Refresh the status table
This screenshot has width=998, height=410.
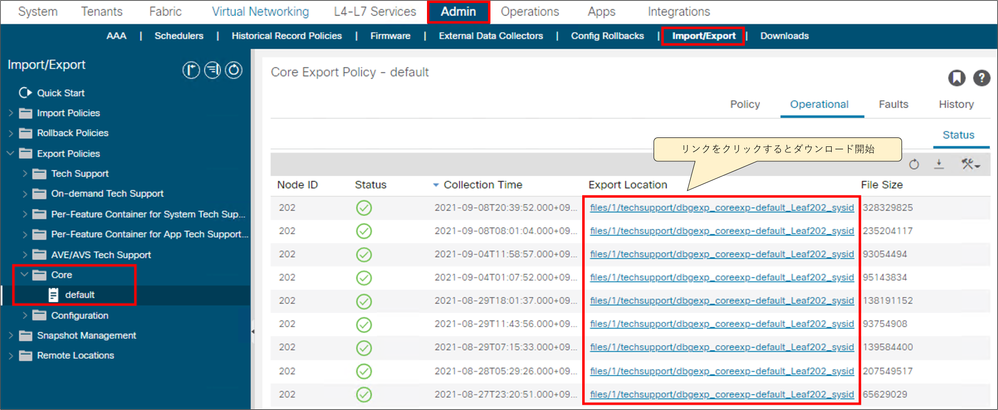coord(915,164)
